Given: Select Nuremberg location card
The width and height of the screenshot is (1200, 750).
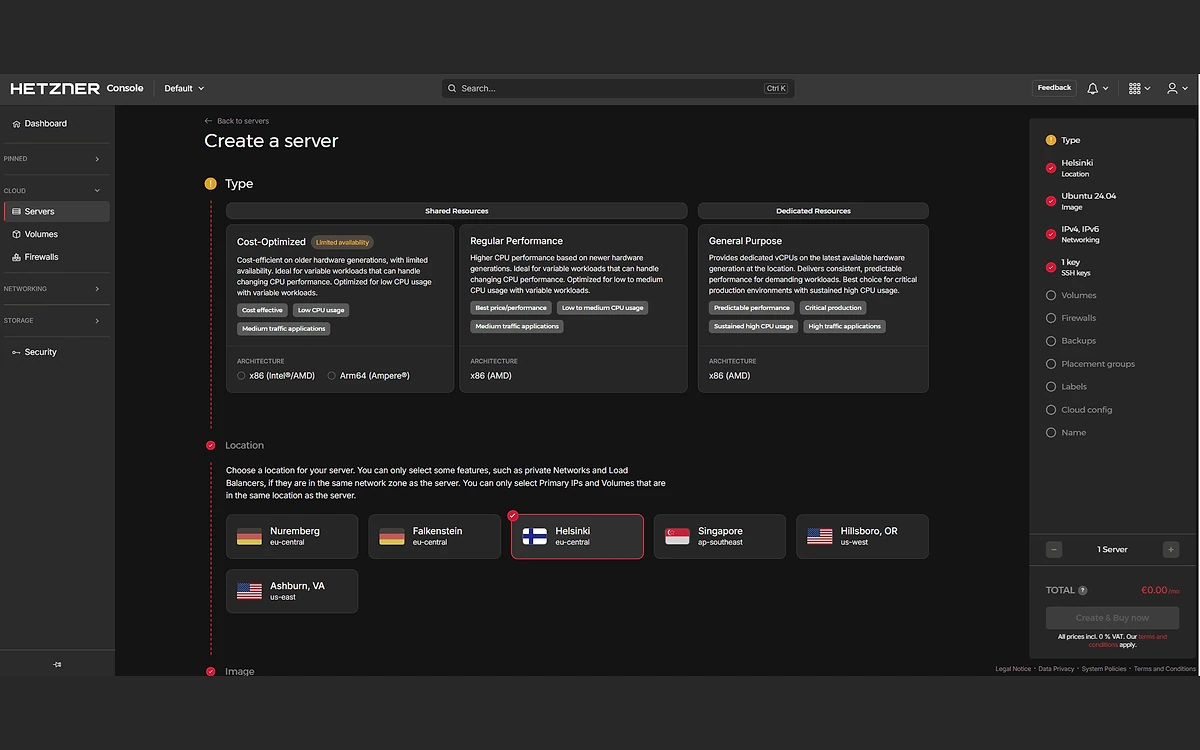Looking at the screenshot, I should coord(292,536).
